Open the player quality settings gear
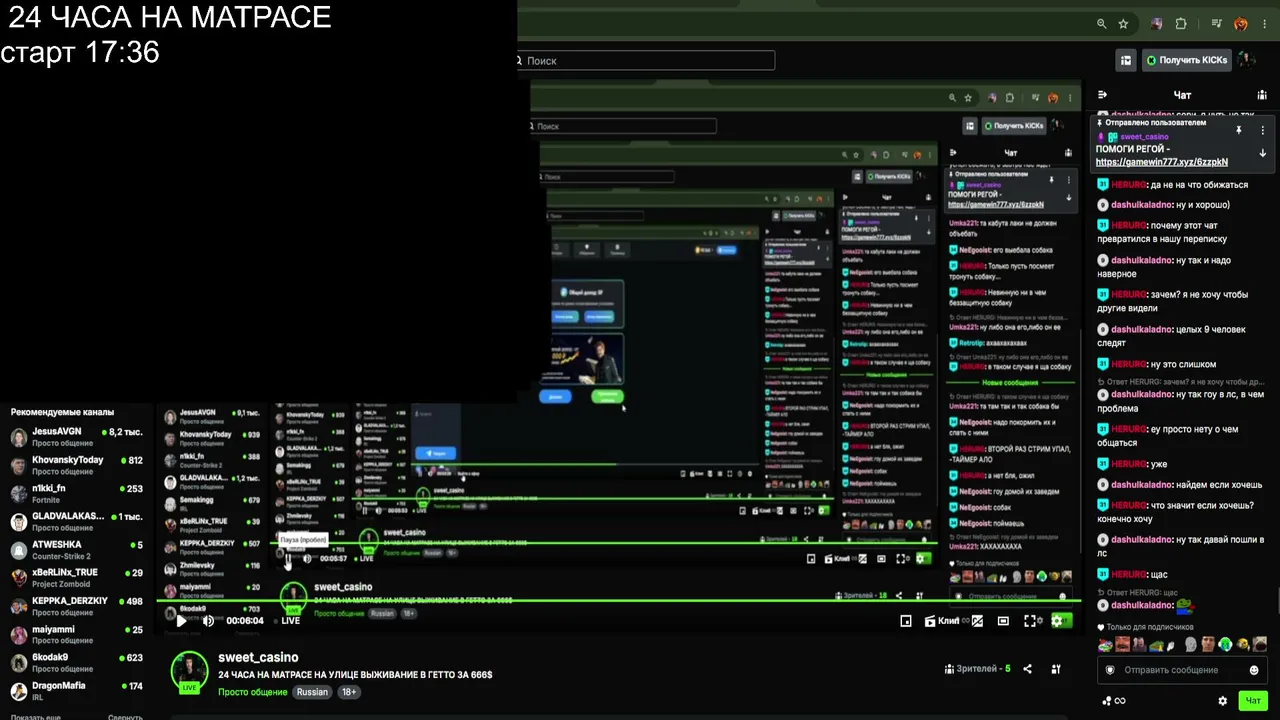Image resolution: width=1280 pixels, height=720 pixels. [x=1057, y=621]
